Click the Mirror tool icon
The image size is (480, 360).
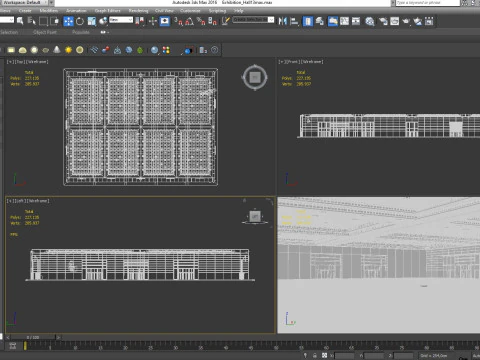pos(283,21)
